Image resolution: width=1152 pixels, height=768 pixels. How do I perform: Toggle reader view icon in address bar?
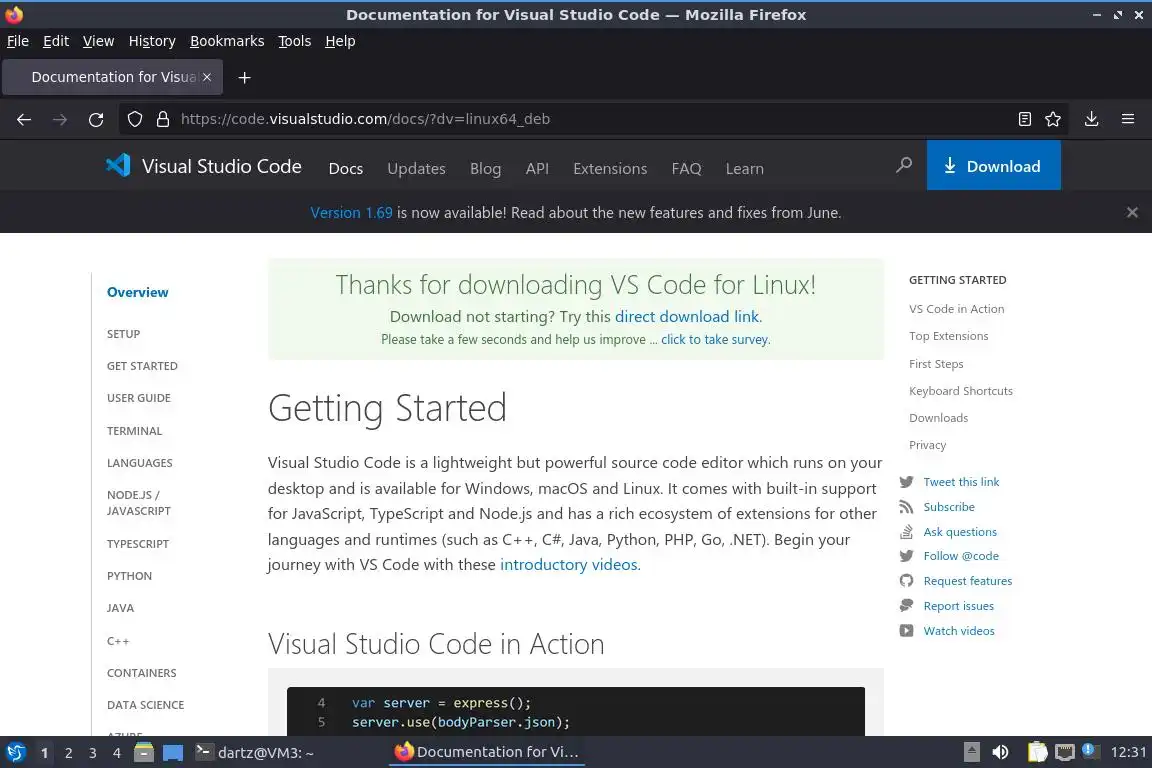pos(1025,119)
